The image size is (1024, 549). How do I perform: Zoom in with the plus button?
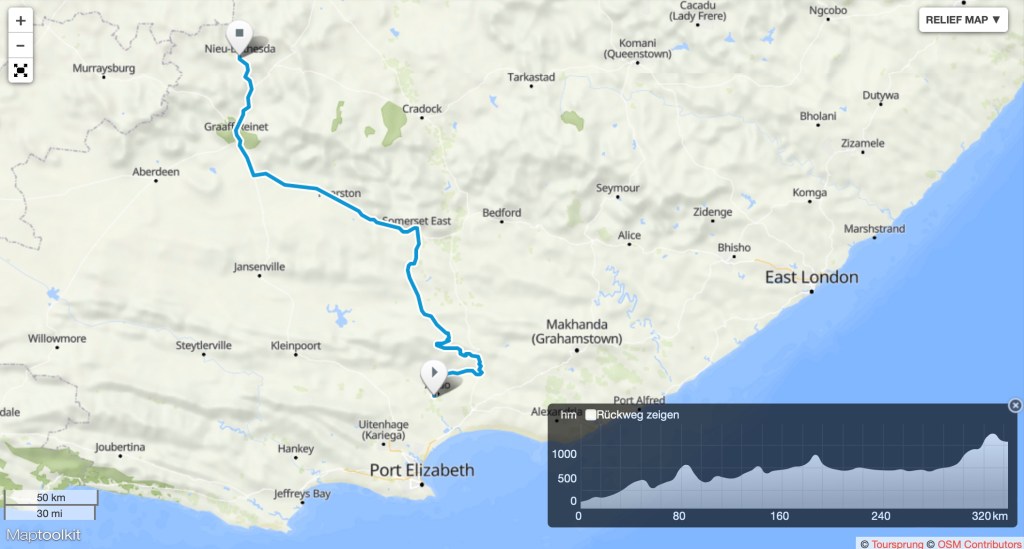pyautogui.click(x=20, y=21)
